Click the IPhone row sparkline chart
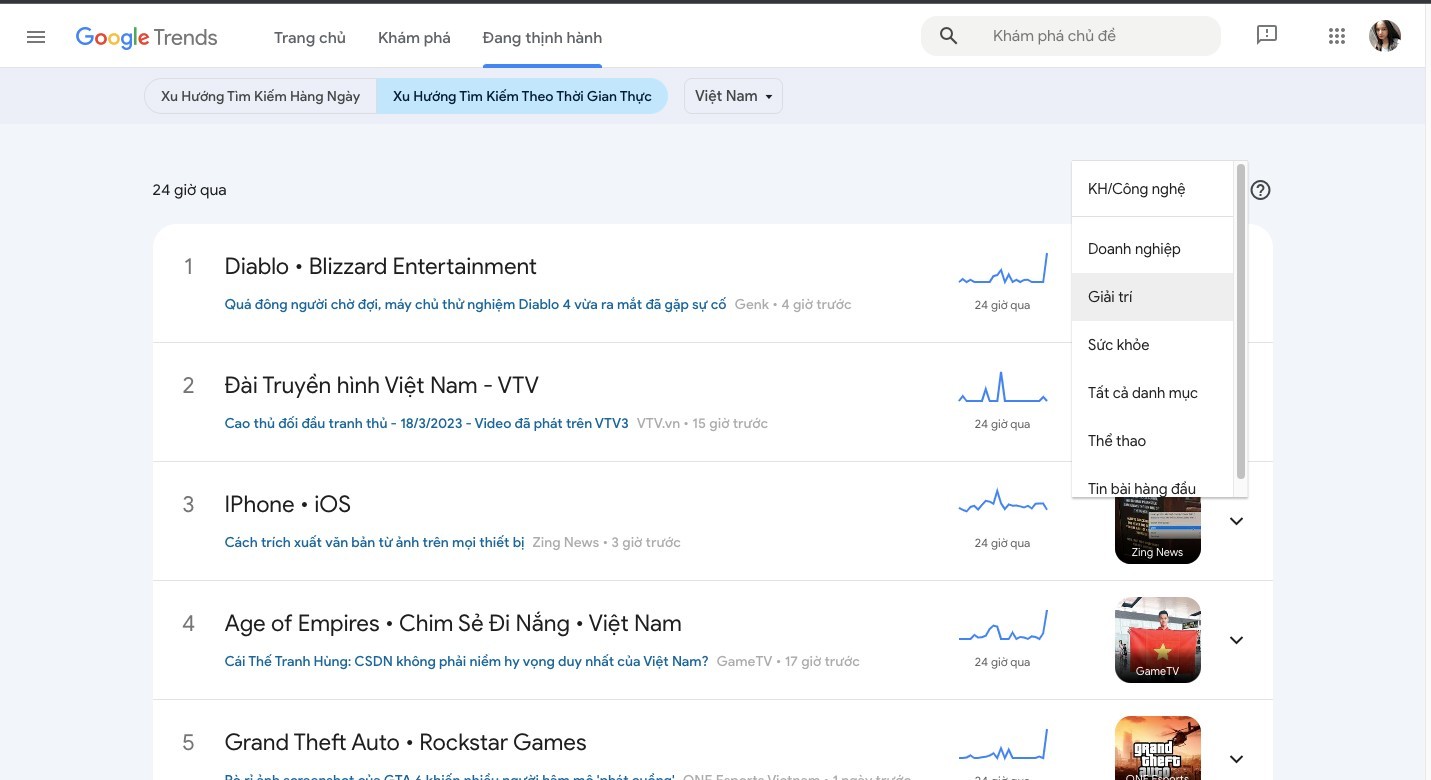The image size is (1431, 780). 1002,501
